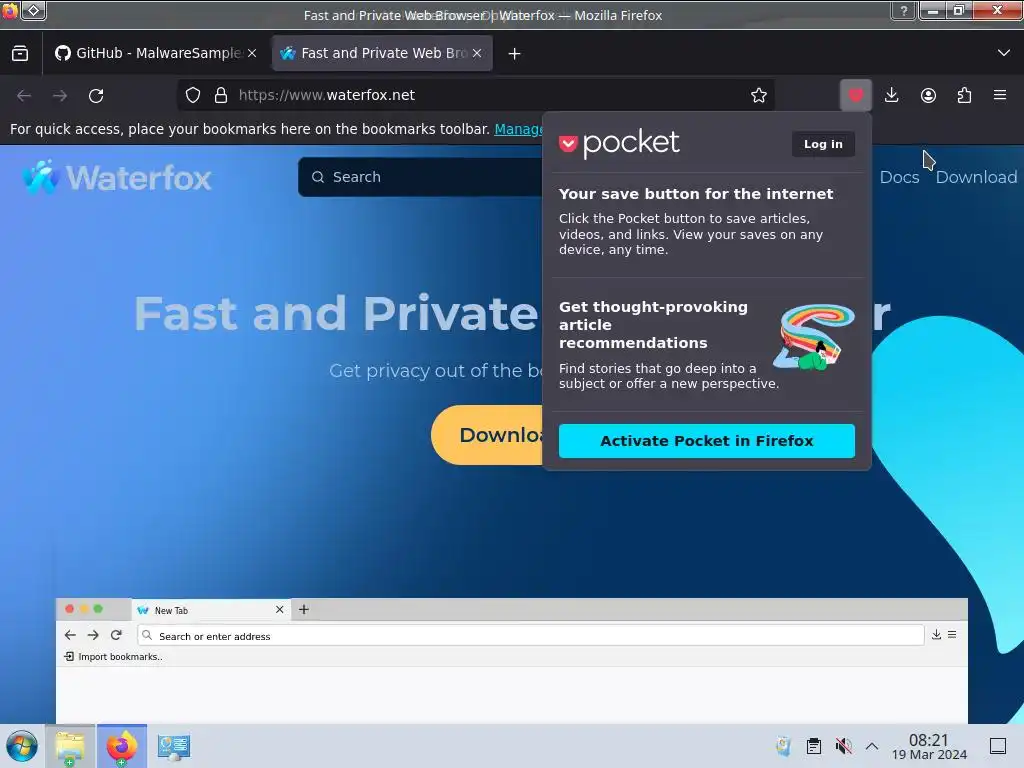
Task: Expand hidden system tray icons
Action: pyautogui.click(x=872, y=746)
